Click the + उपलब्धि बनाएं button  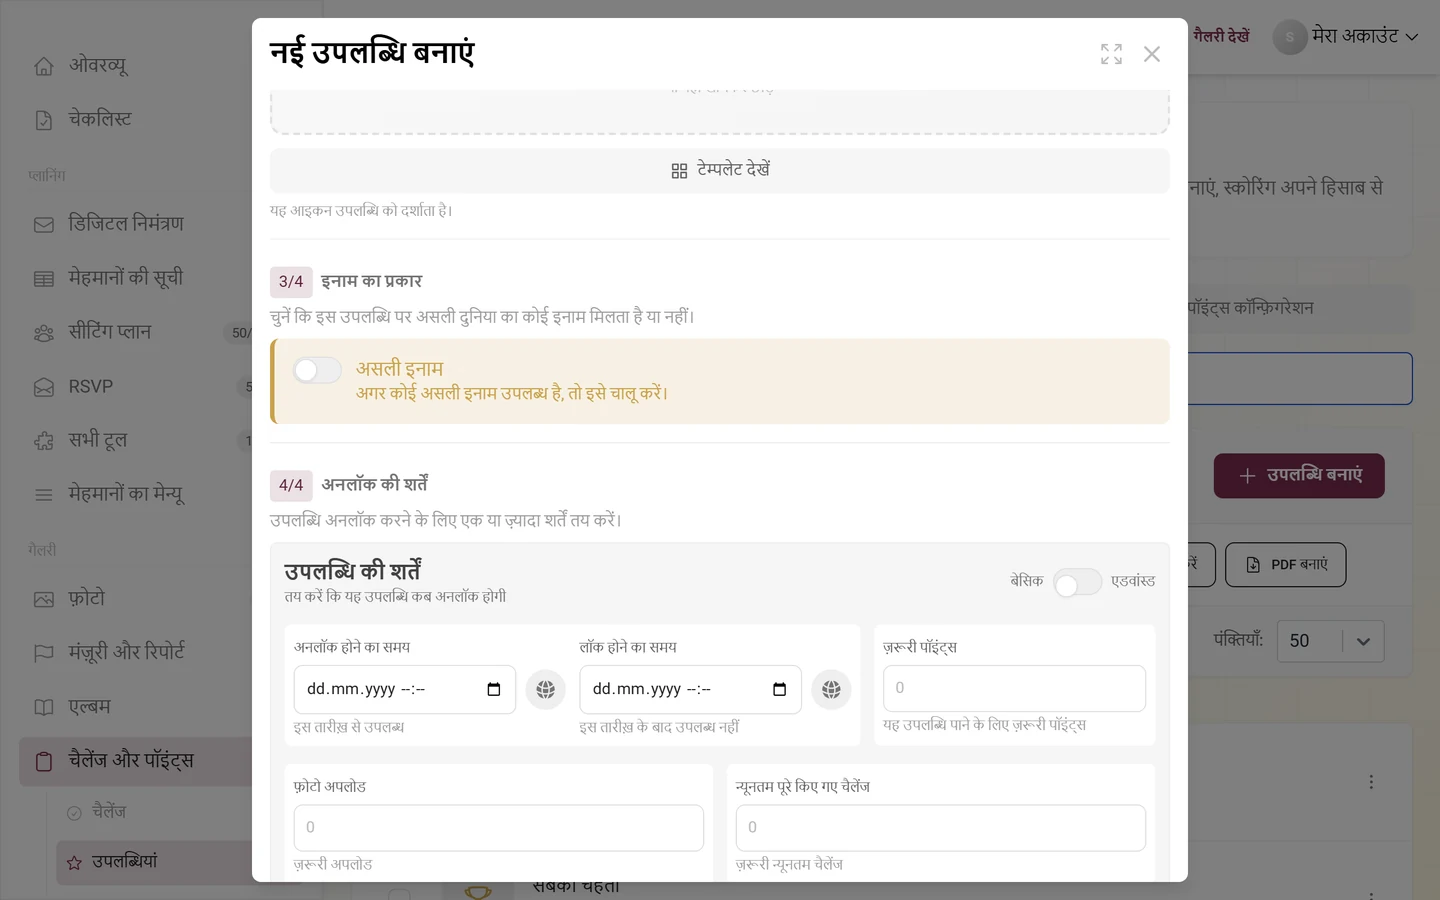[1299, 476]
